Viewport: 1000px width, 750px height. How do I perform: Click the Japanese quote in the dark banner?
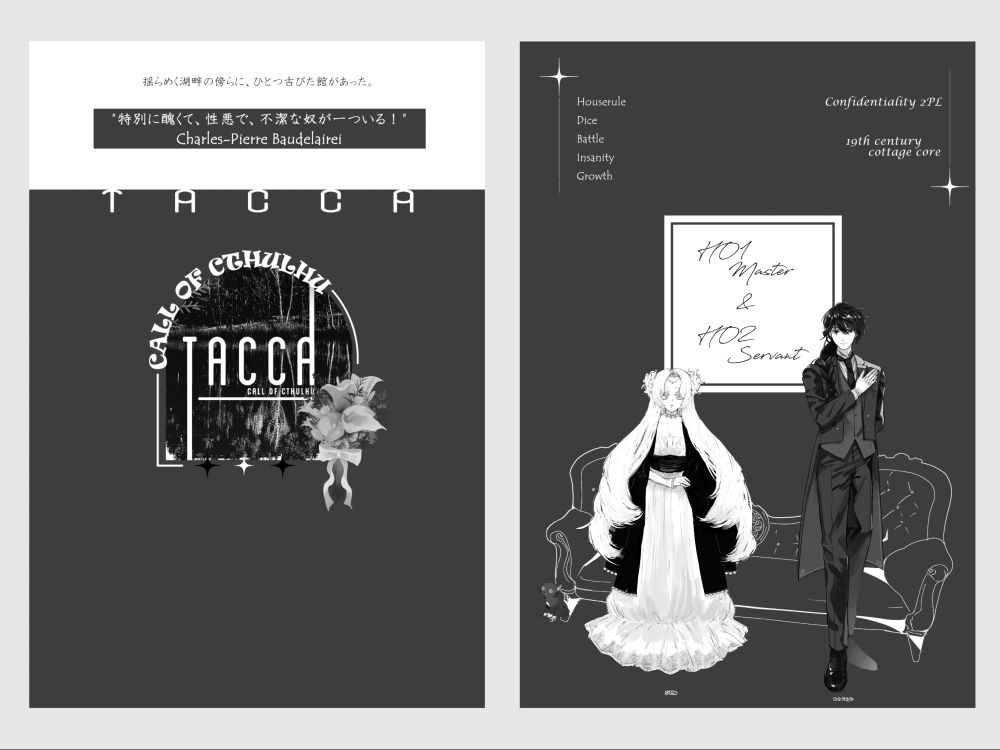coord(259,119)
